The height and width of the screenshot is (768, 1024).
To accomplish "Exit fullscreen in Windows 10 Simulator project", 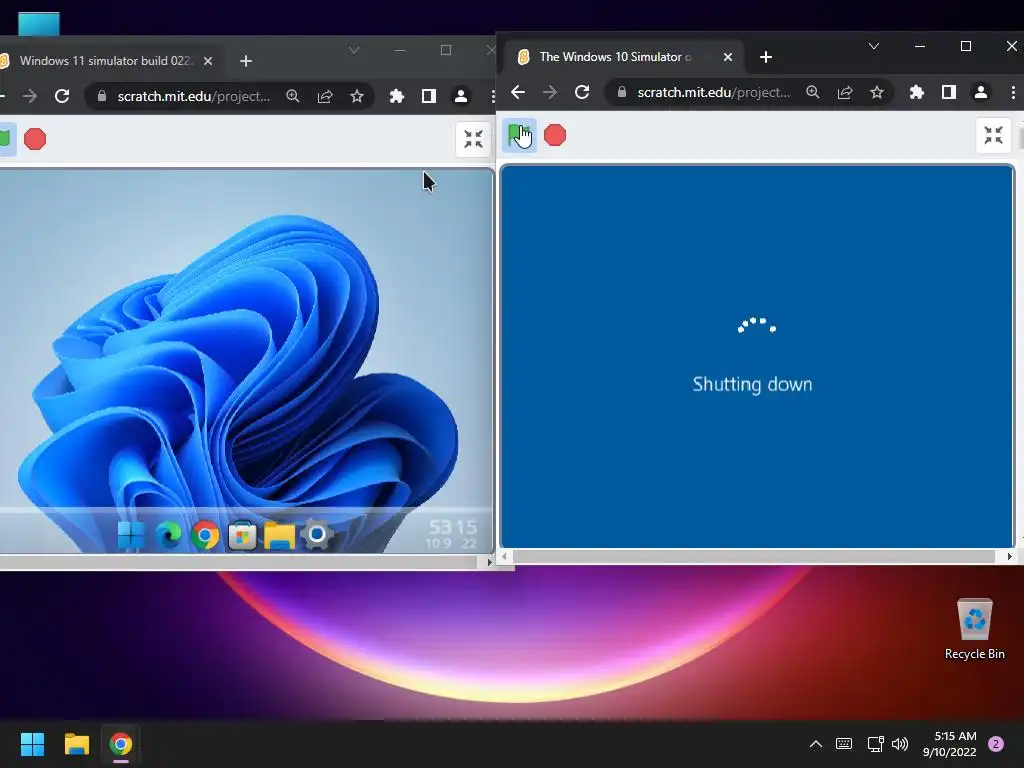I will pos(993,135).
